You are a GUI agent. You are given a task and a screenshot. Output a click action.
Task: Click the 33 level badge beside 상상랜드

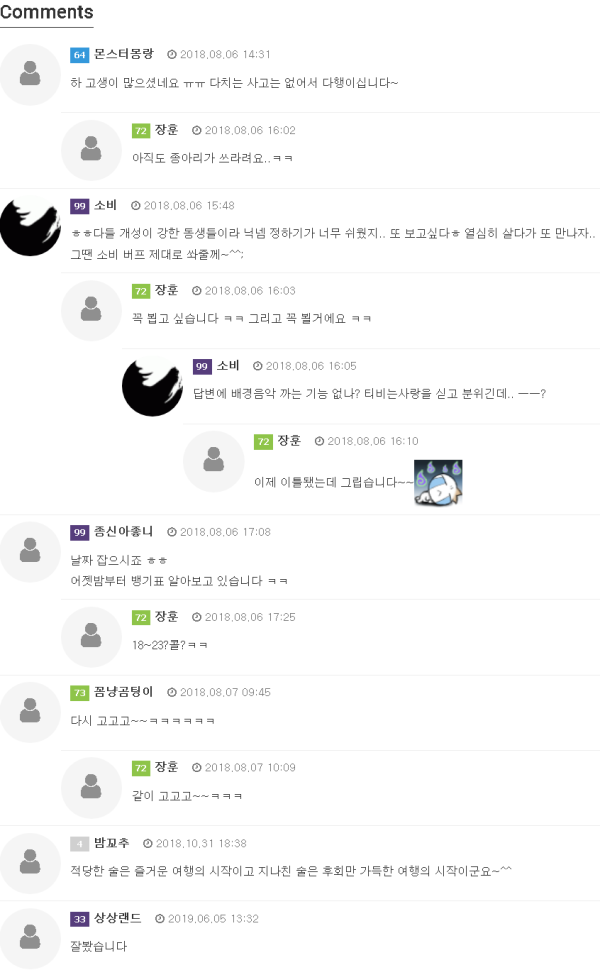click(x=79, y=919)
